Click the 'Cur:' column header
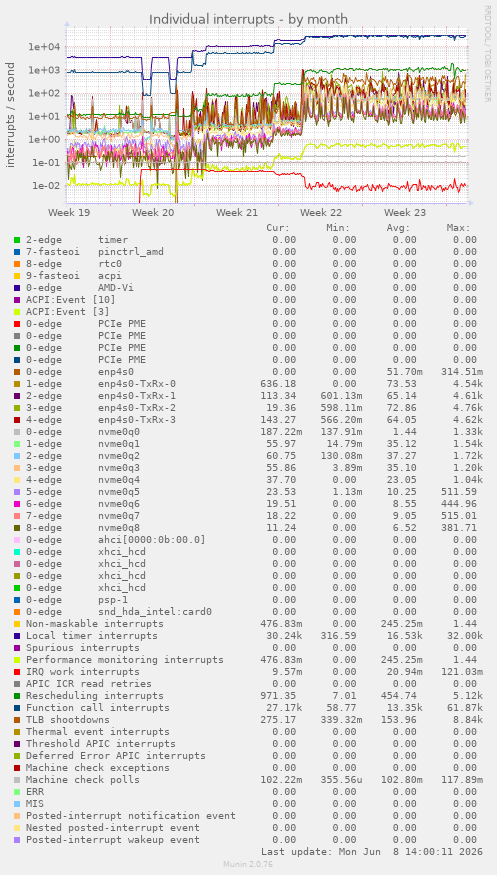The width and height of the screenshot is (497, 875). (x=278, y=228)
